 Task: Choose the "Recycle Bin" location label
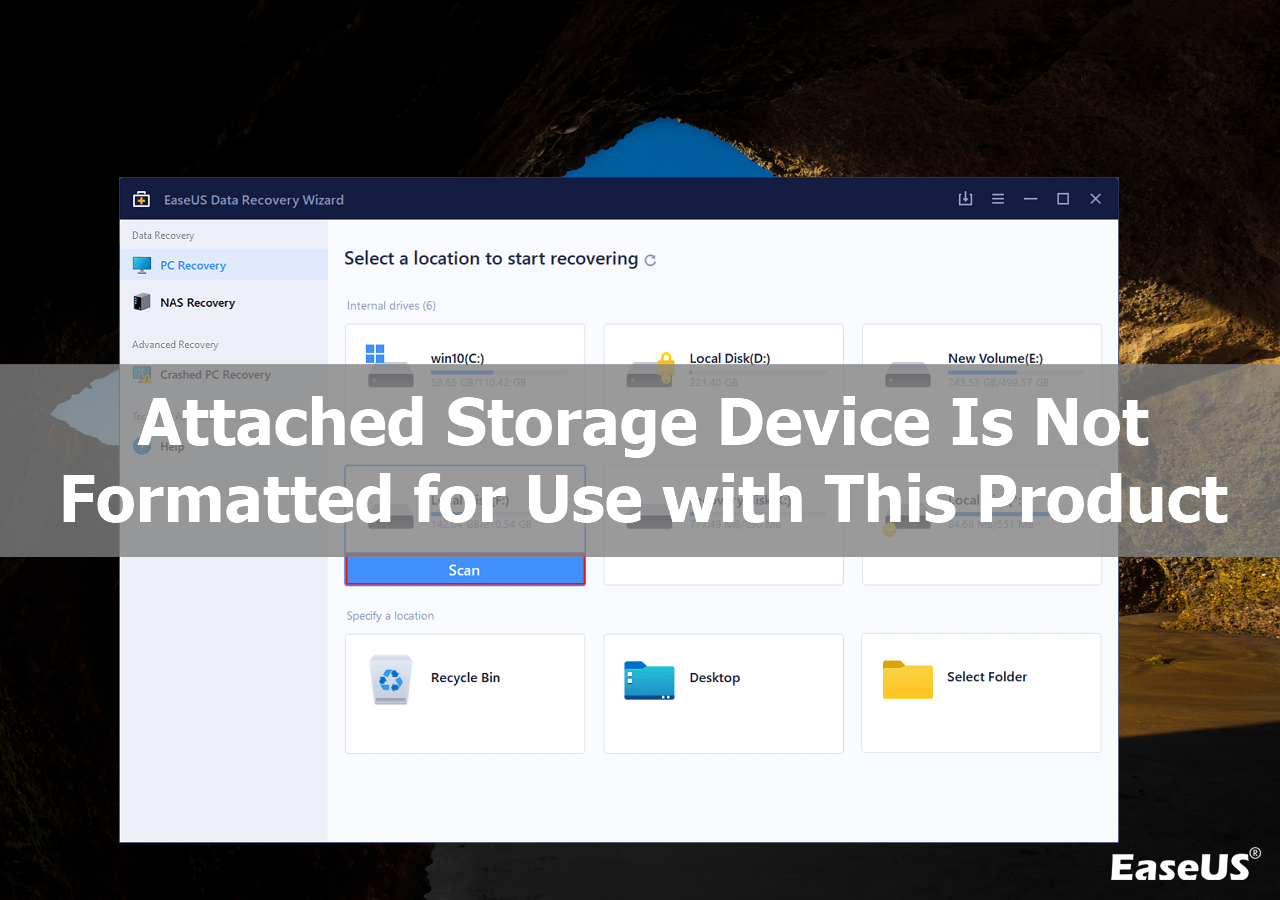465,677
